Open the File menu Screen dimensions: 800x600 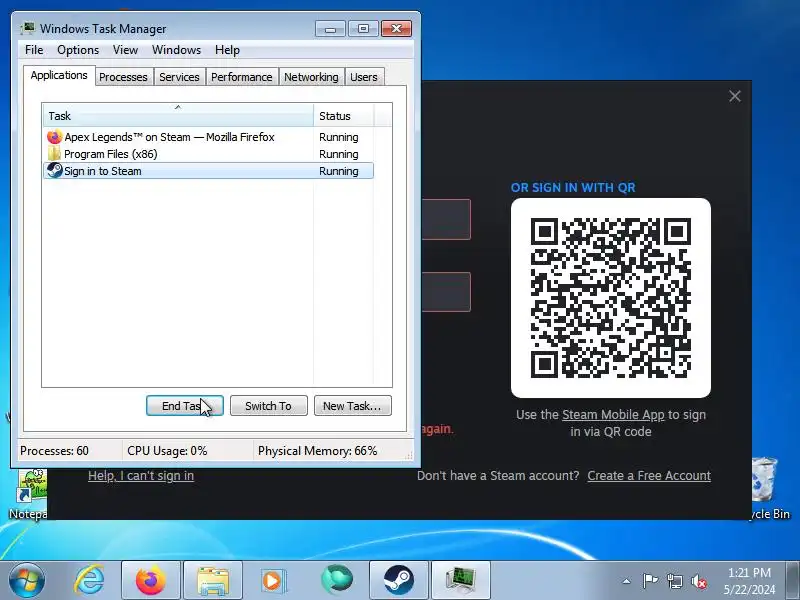34,50
